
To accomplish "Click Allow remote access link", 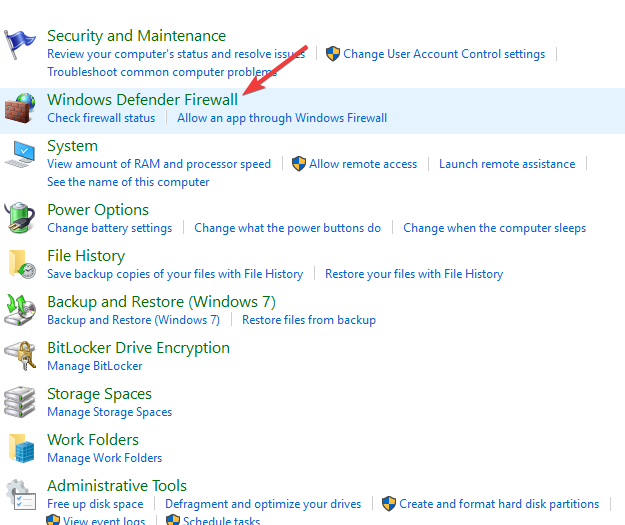I will point(363,164).
